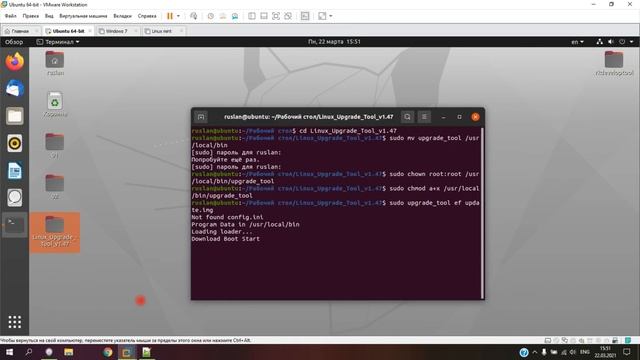Screen dimensions: 640x360
Task: Click the send Ctrl+Alt+Del toolbar icon
Action: click(x=193, y=16)
